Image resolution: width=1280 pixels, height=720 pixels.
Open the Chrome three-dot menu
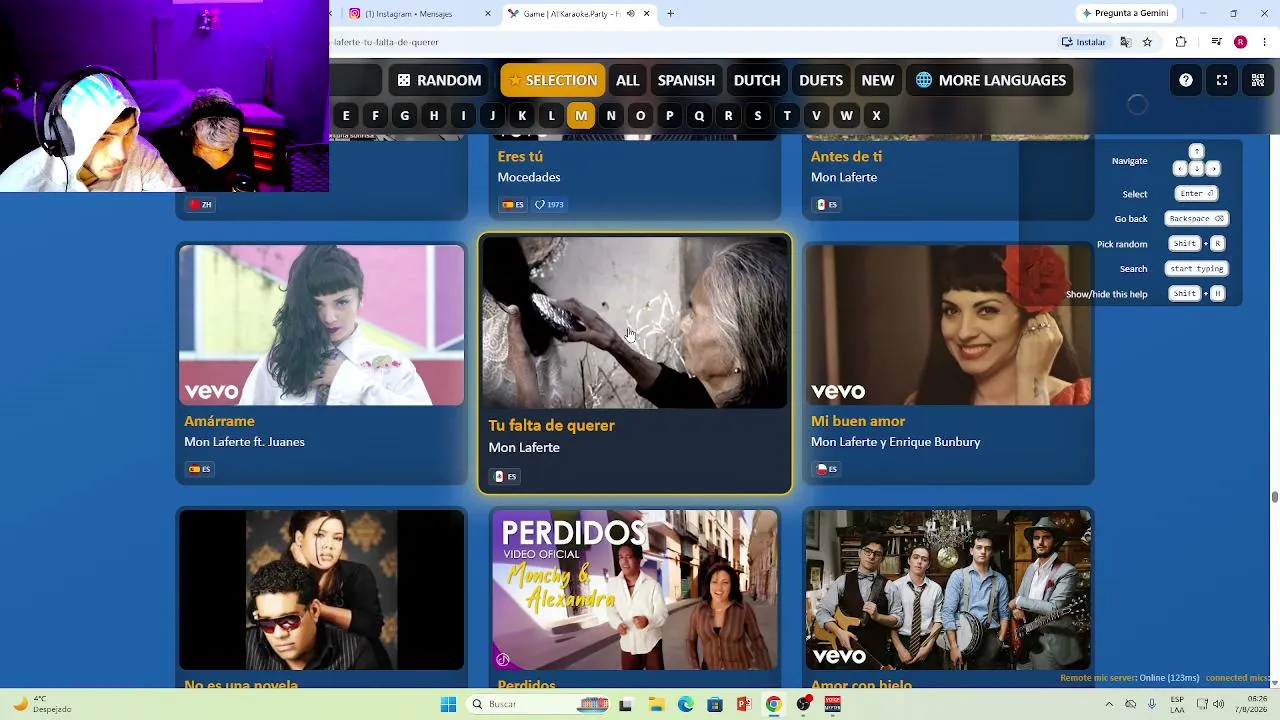(x=1265, y=42)
